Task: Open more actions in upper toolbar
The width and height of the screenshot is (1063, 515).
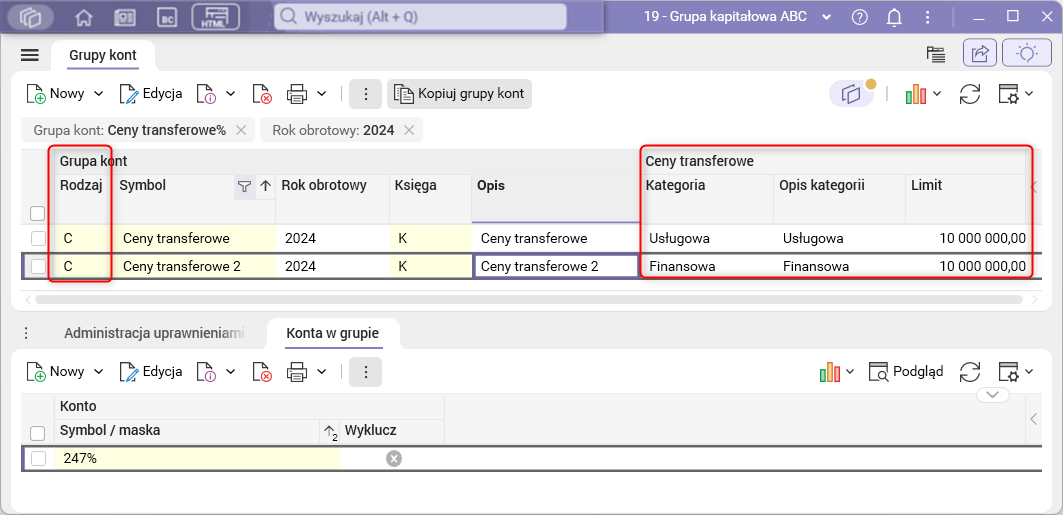Action: coord(365,94)
